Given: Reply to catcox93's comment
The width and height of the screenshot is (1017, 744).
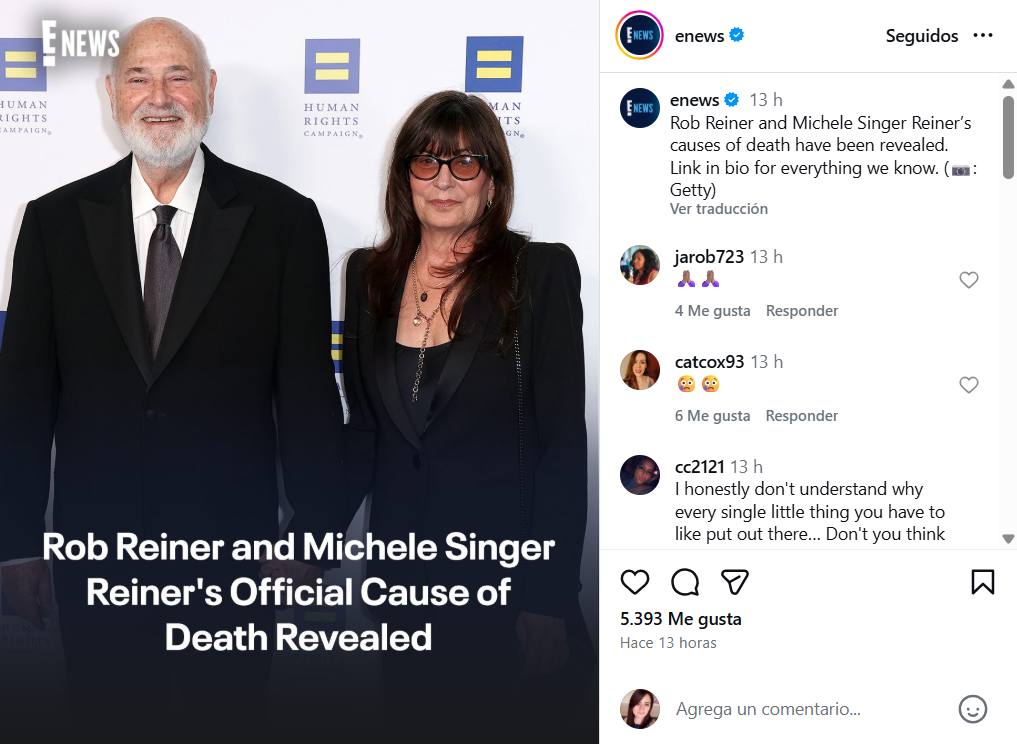Looking at the screenshot, I should 802,416.
